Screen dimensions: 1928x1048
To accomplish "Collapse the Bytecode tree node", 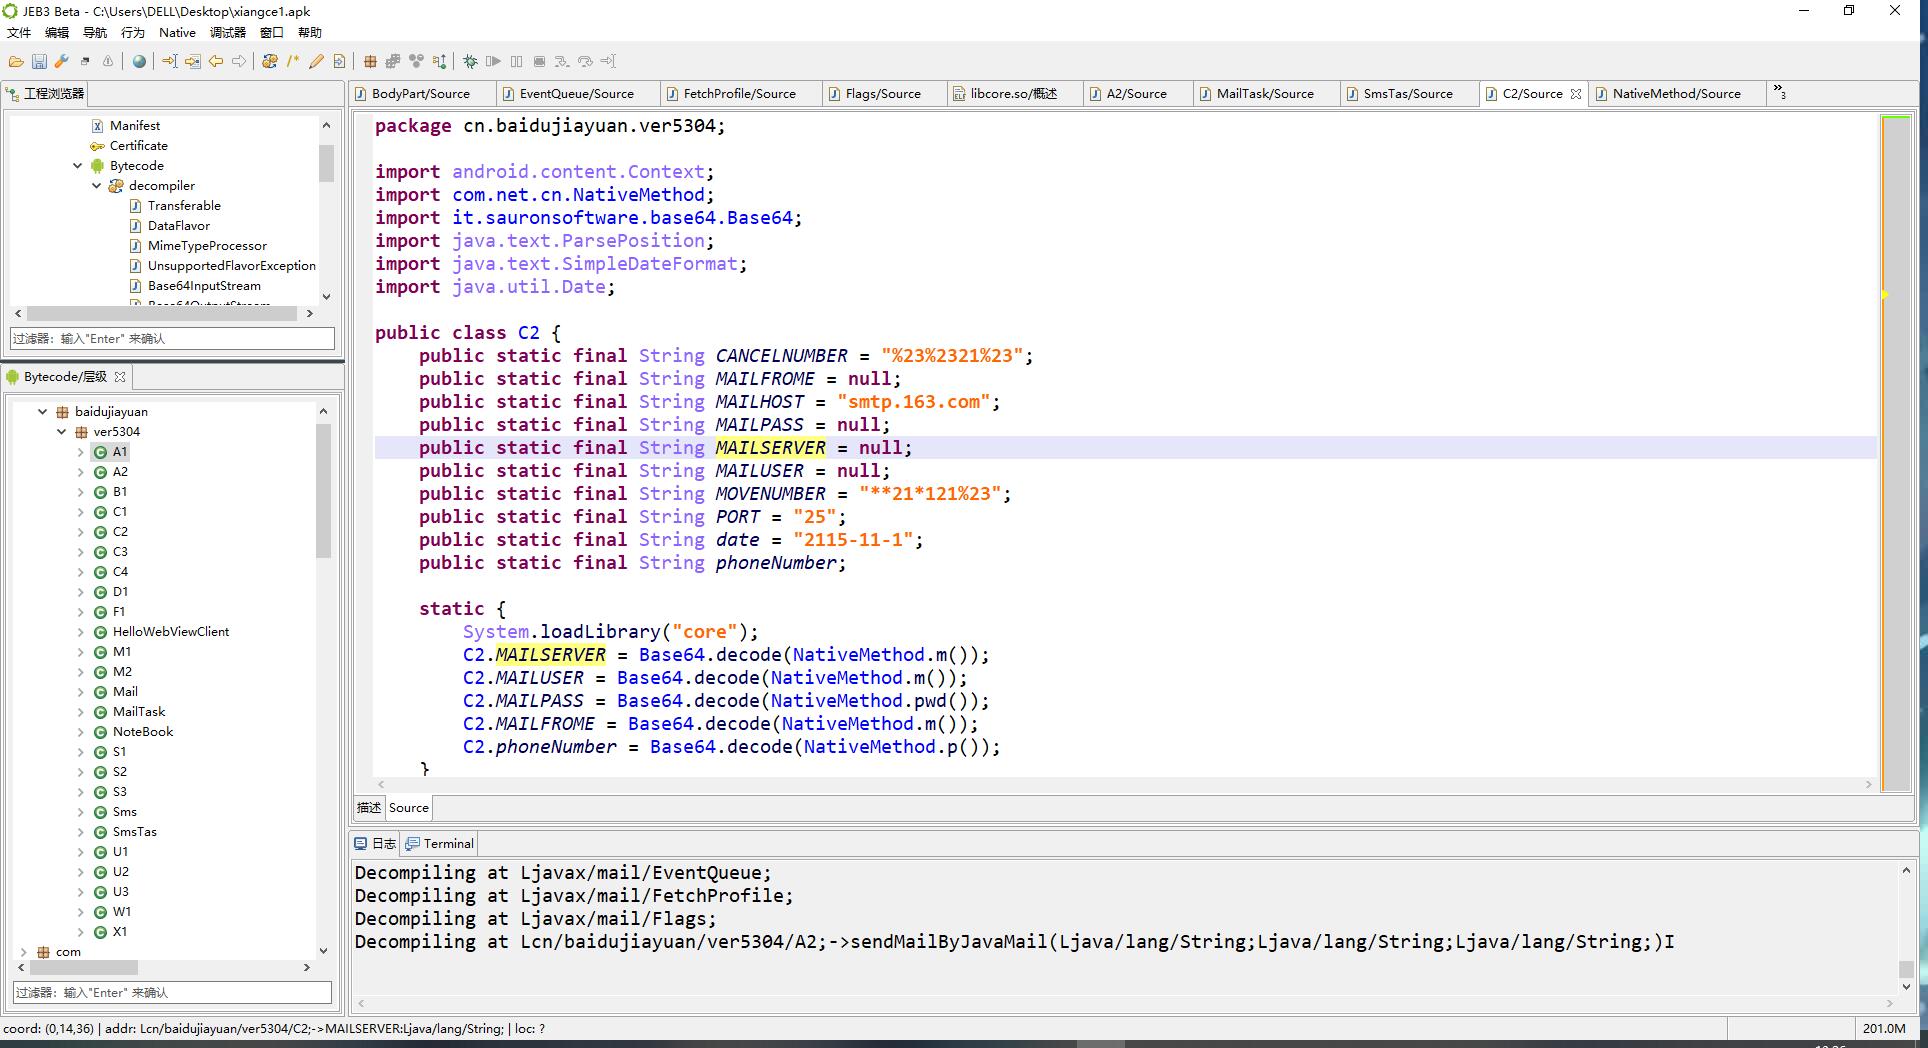I will coord(78,166).
